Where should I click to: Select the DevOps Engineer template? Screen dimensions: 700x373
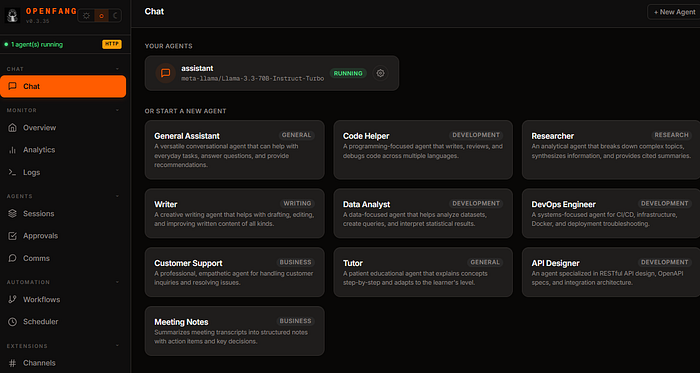(x=611, y=213)
